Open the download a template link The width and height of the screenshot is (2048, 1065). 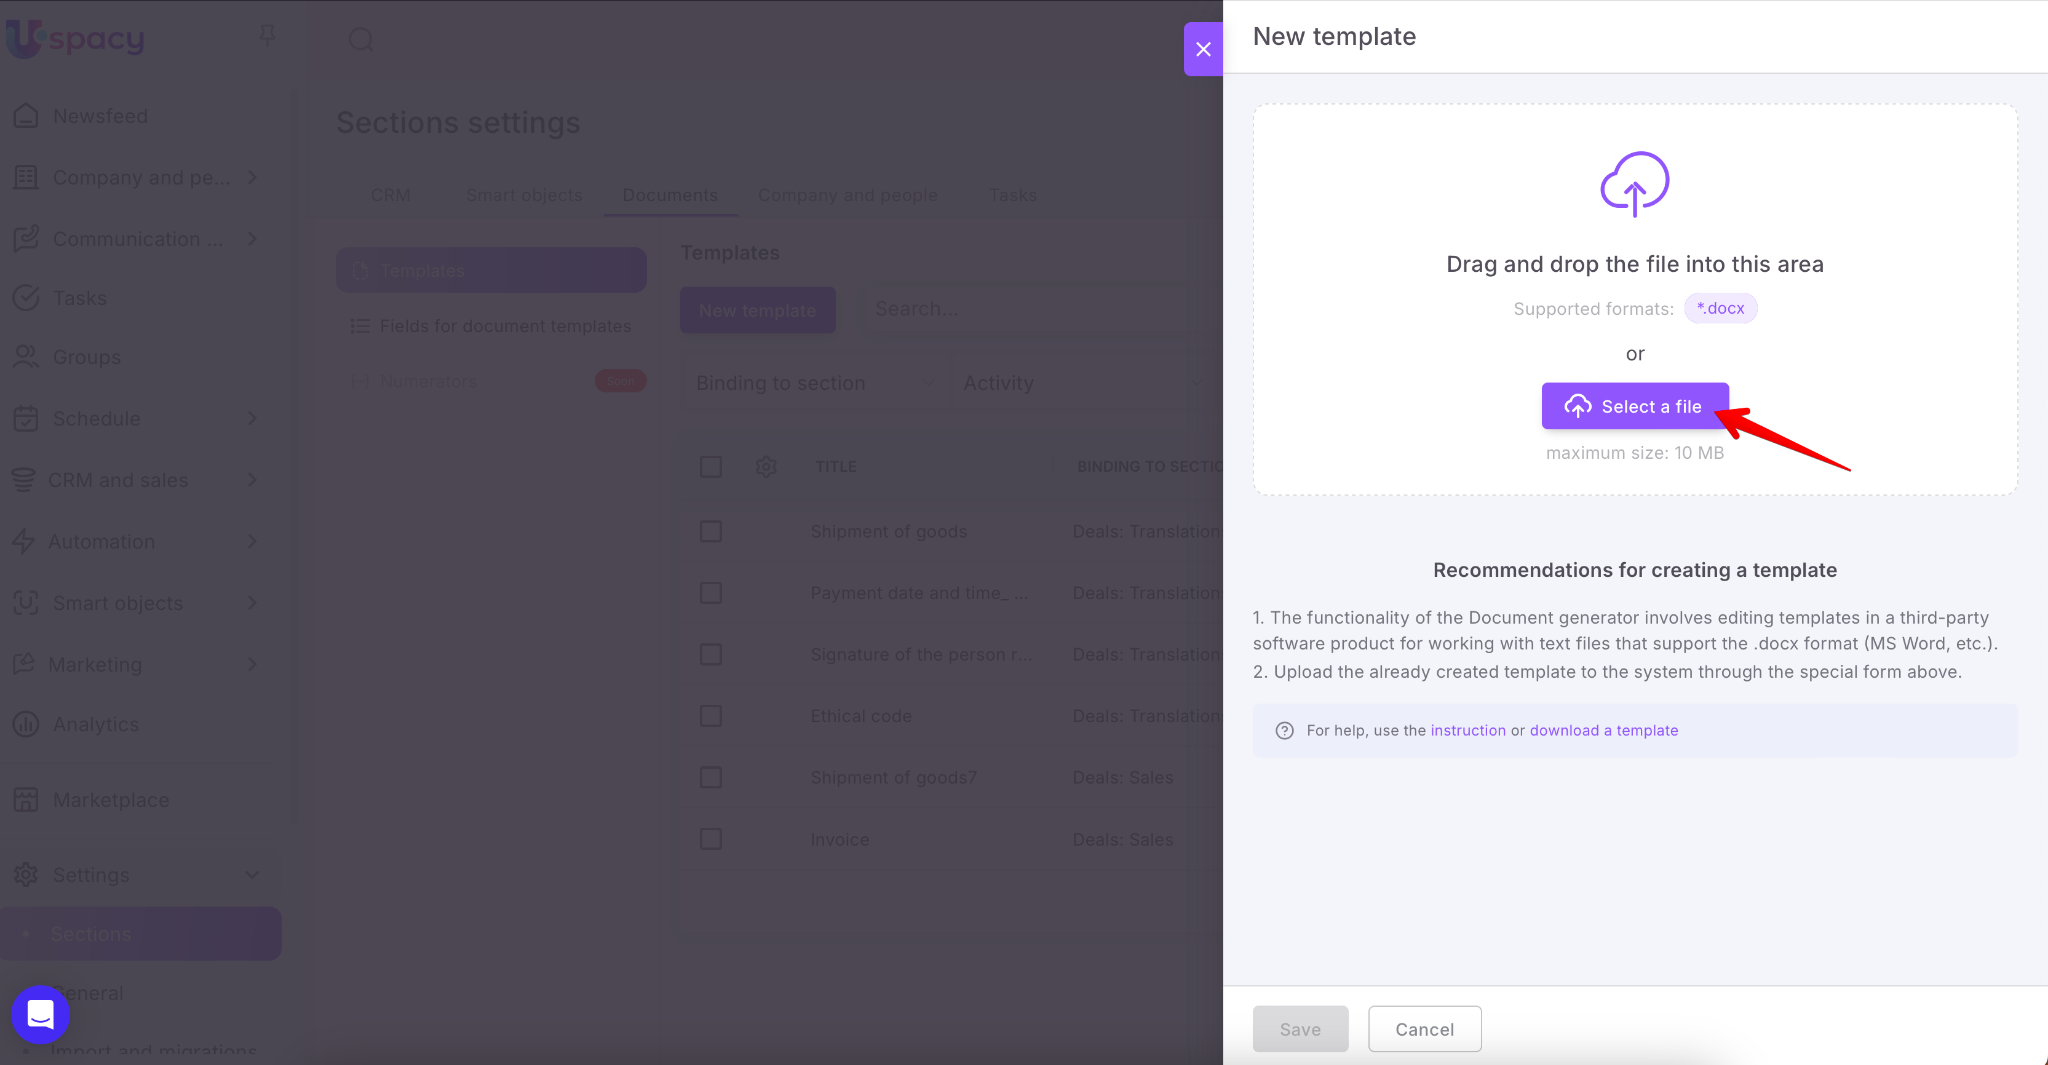coord(1603,731)
